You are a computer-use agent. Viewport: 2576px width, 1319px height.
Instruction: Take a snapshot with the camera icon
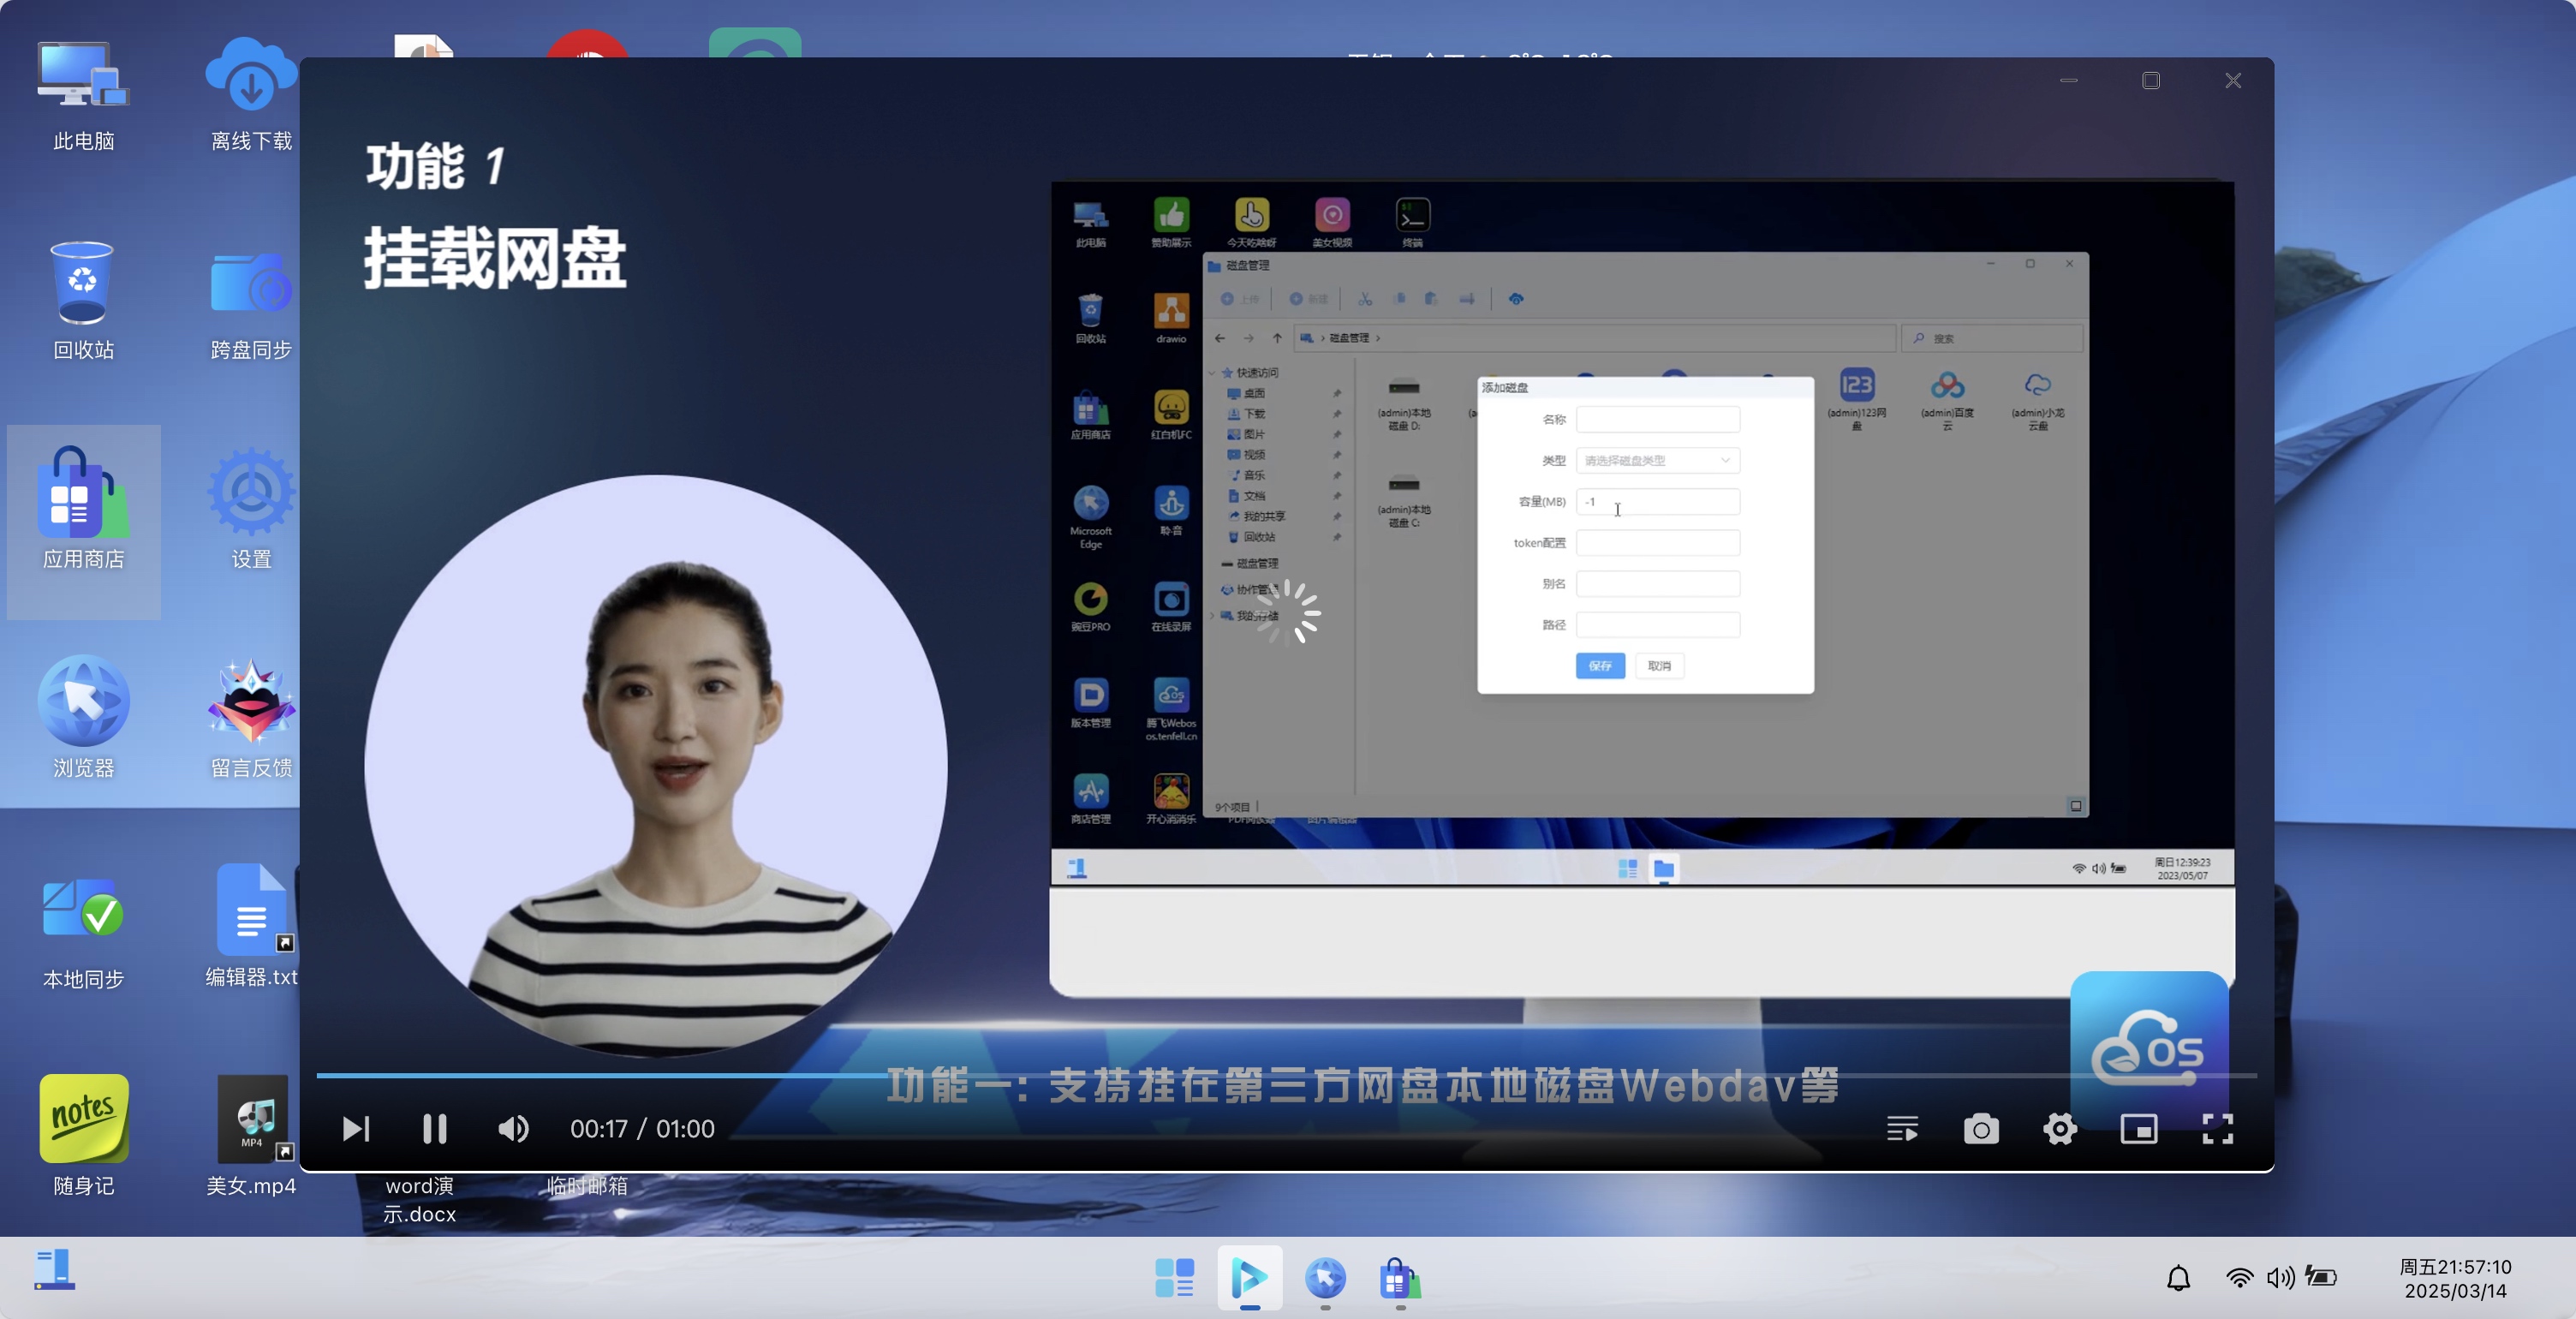point(1981,1129)
